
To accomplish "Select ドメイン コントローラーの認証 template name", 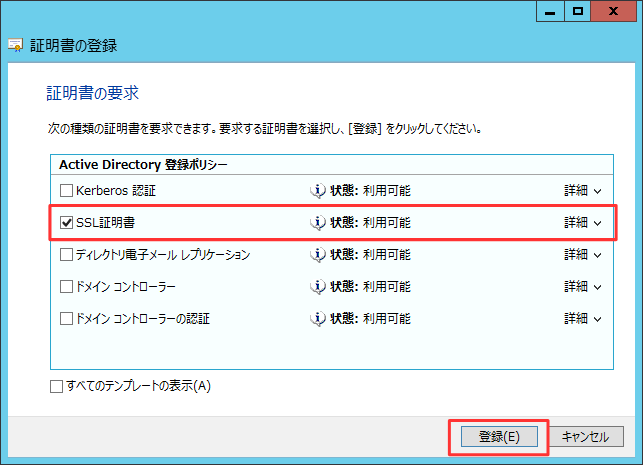I will point(143,319).
